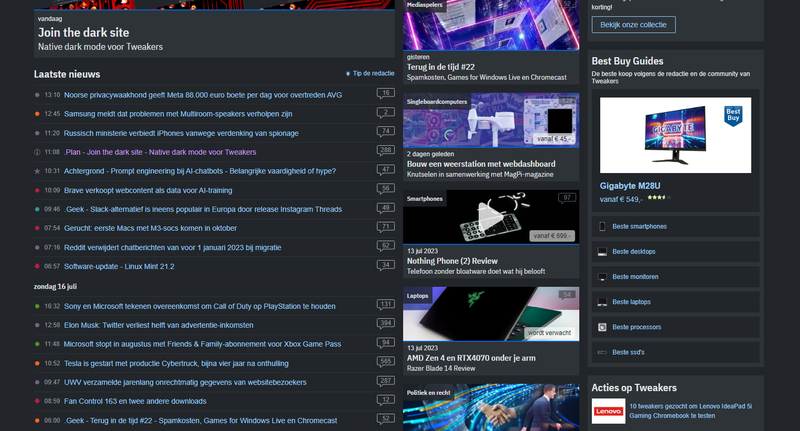Click the Bekijk onze collectie button
This screenshot has width=800, height=431.
click(x=633, y=24)
